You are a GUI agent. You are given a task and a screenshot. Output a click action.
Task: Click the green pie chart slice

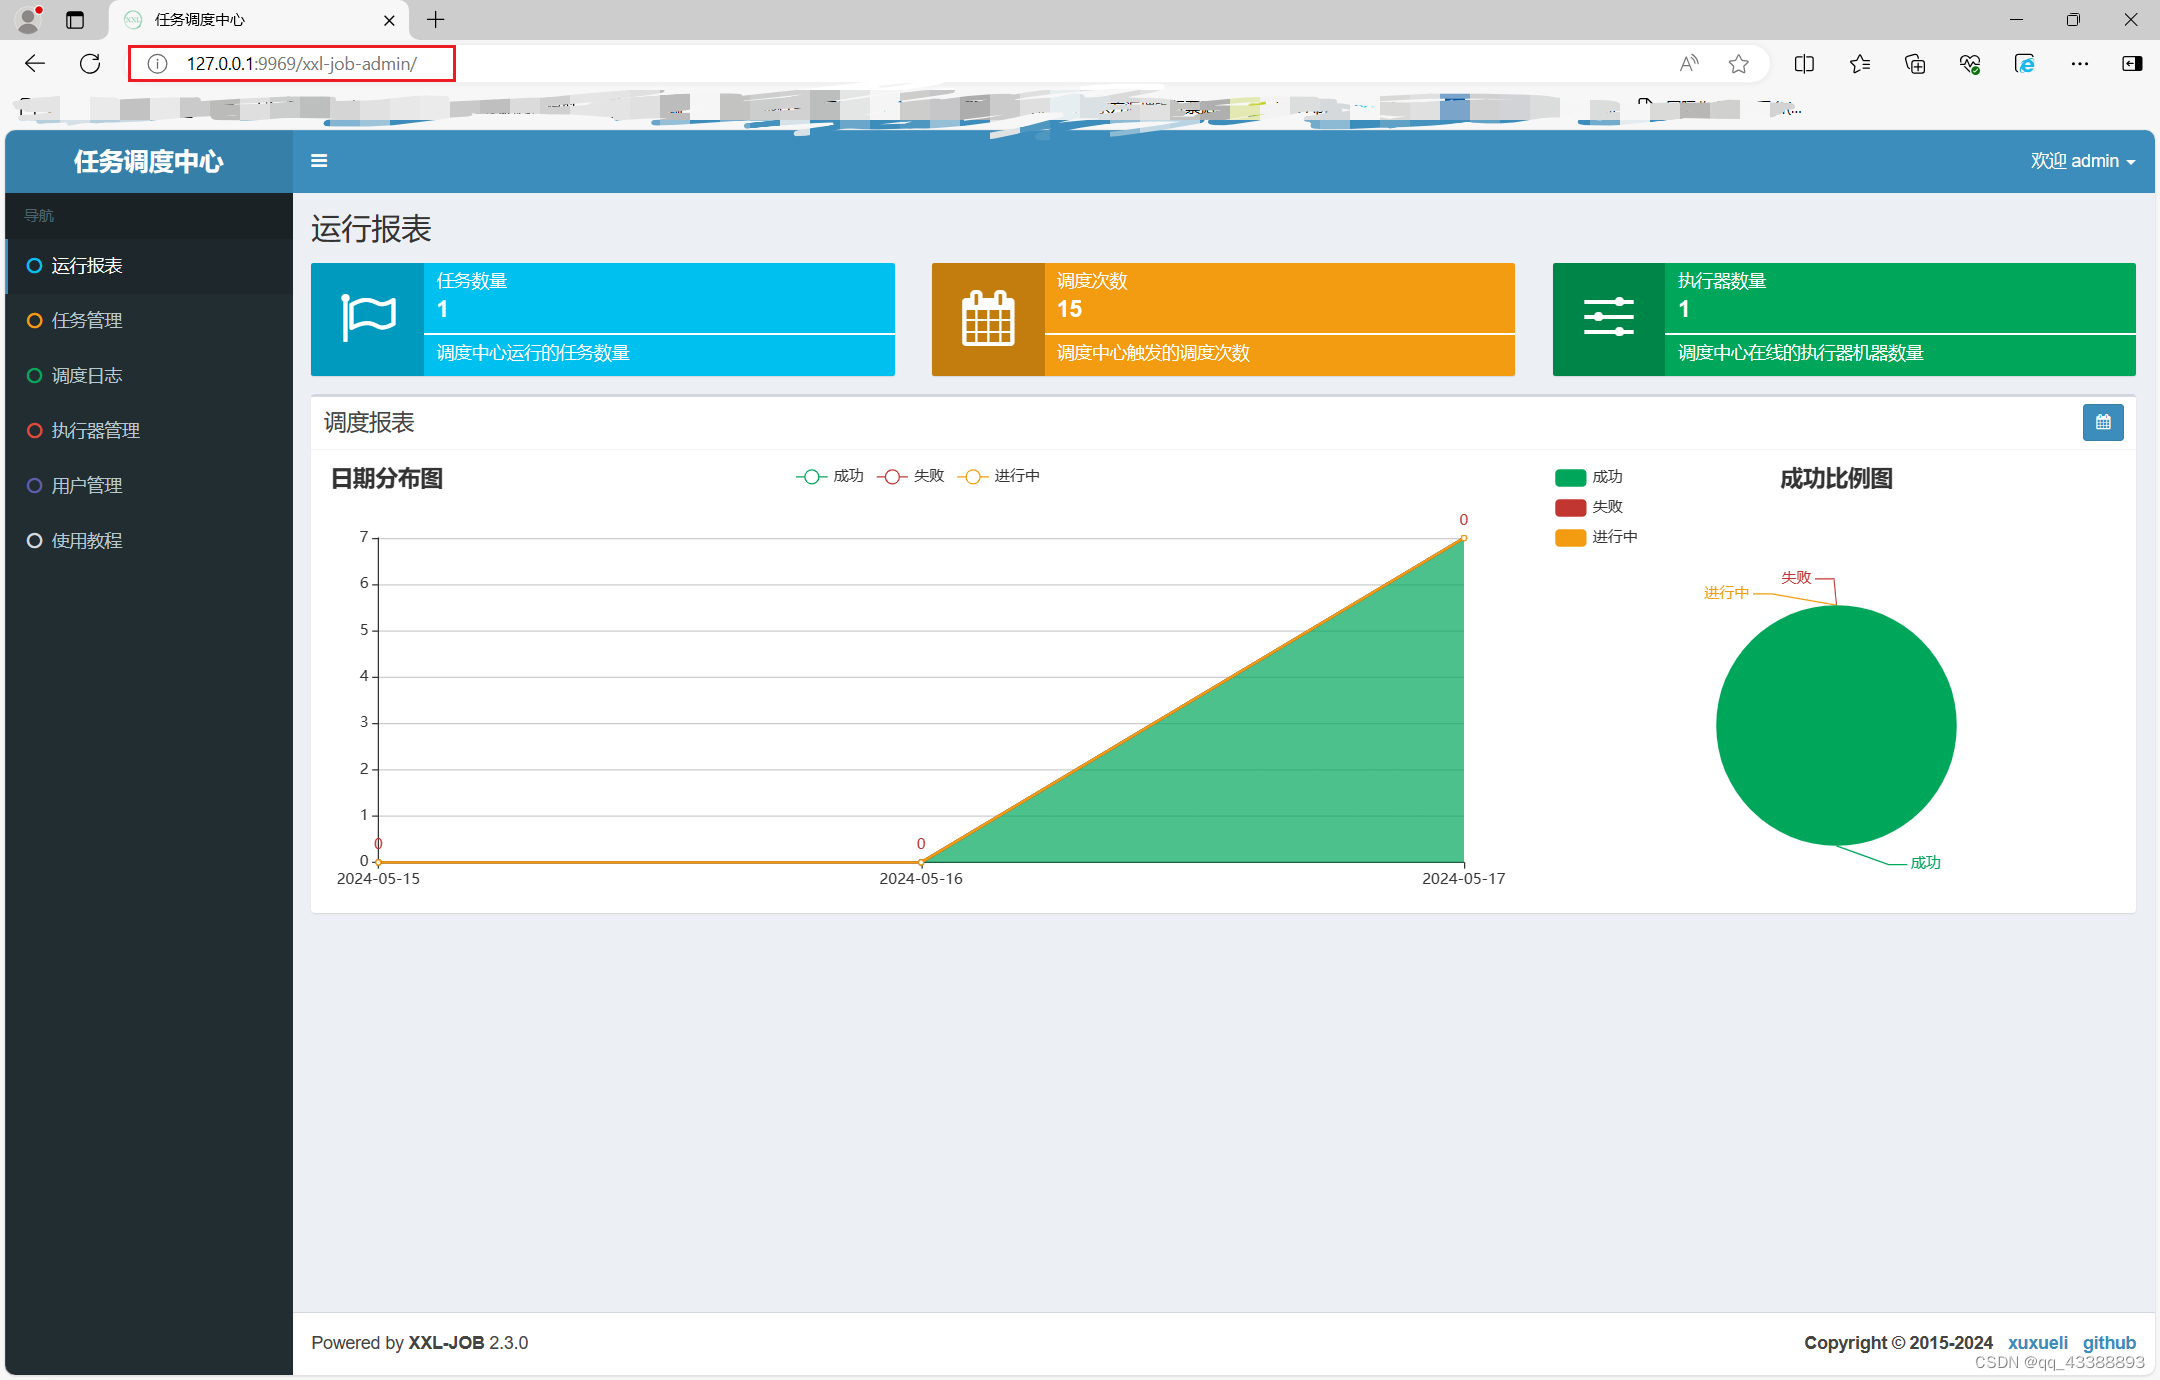click(1836, 726)
